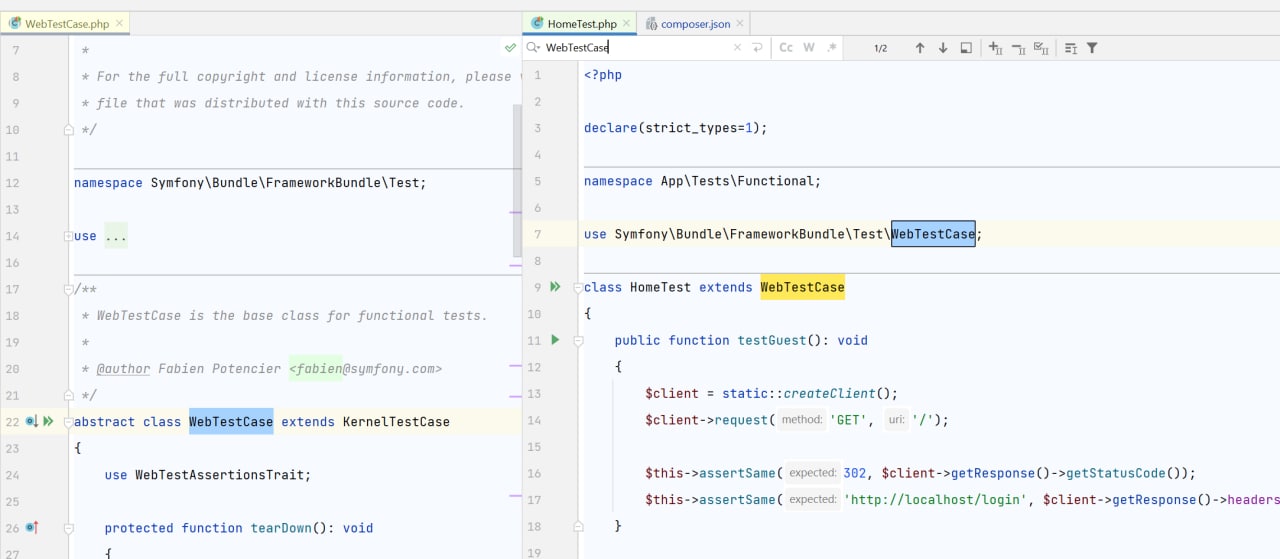Click the subclasses gutter icon beside WebTestCase class
Image resolution: width=1280 pixels, height=559 pixels.
tap(32, 422)
